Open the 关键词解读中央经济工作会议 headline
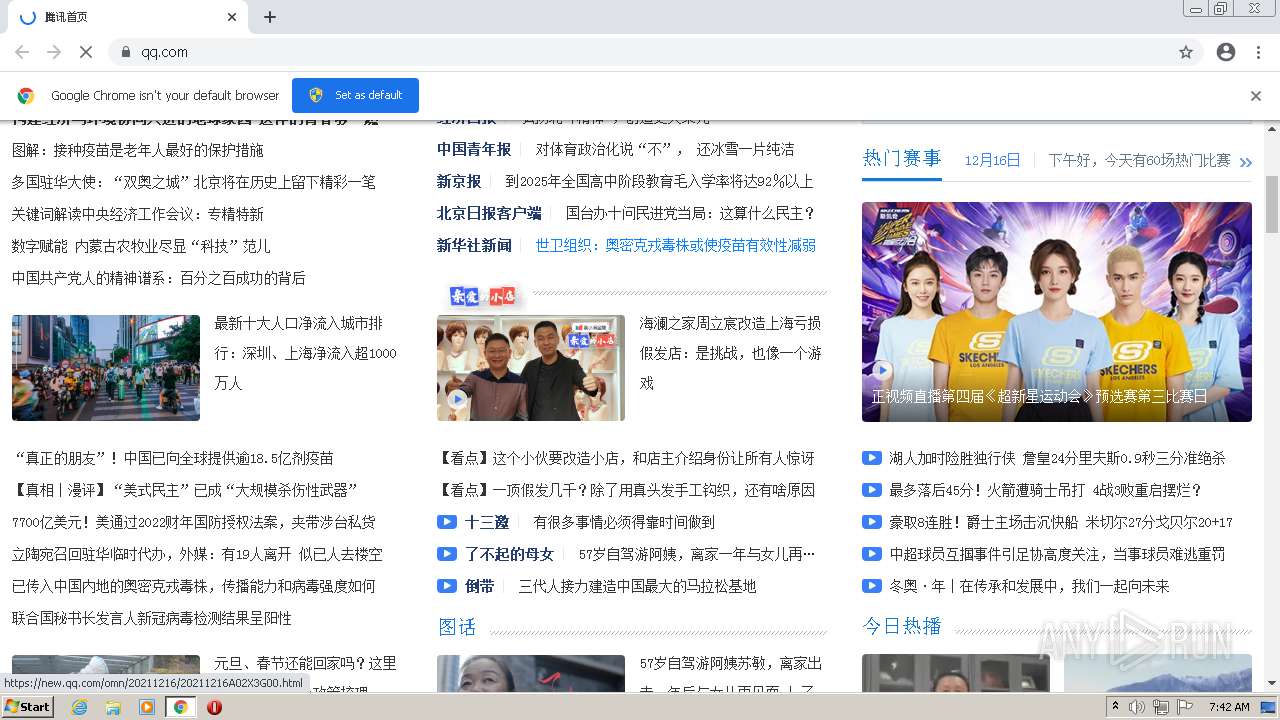The height and width of the screenshot is (720, 1280). point(138,214)
